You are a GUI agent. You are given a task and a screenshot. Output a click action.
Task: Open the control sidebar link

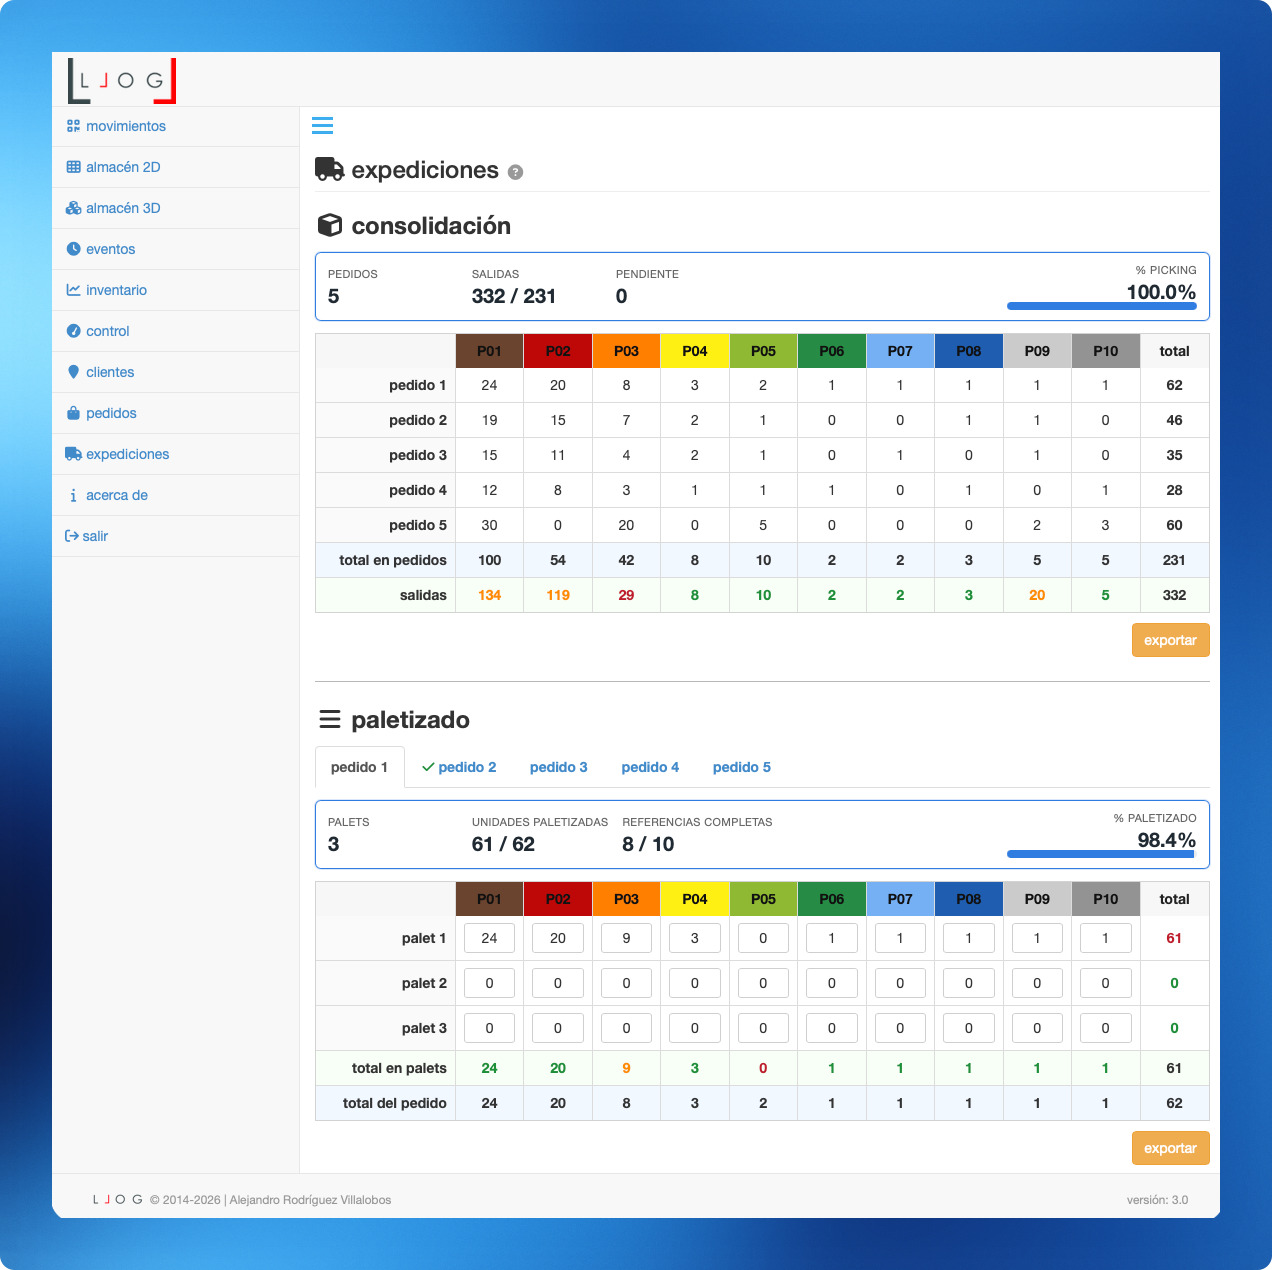point(108,331)
